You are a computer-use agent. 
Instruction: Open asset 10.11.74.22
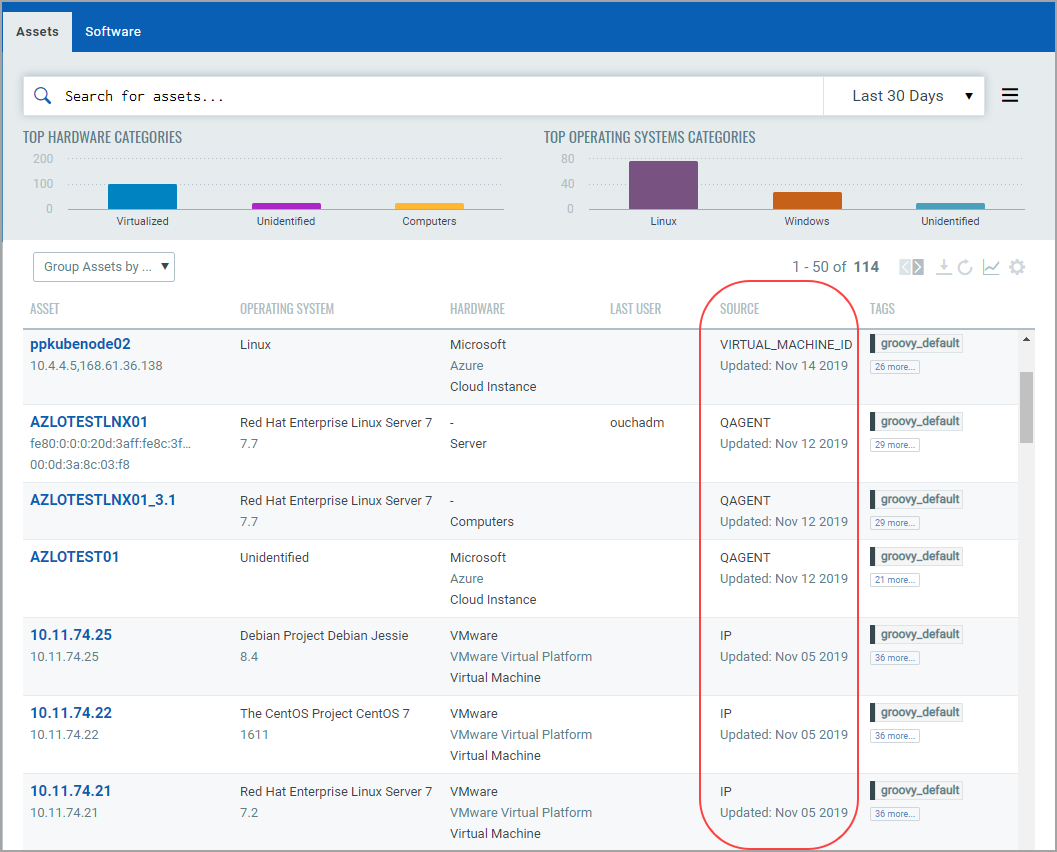[71, 712]
